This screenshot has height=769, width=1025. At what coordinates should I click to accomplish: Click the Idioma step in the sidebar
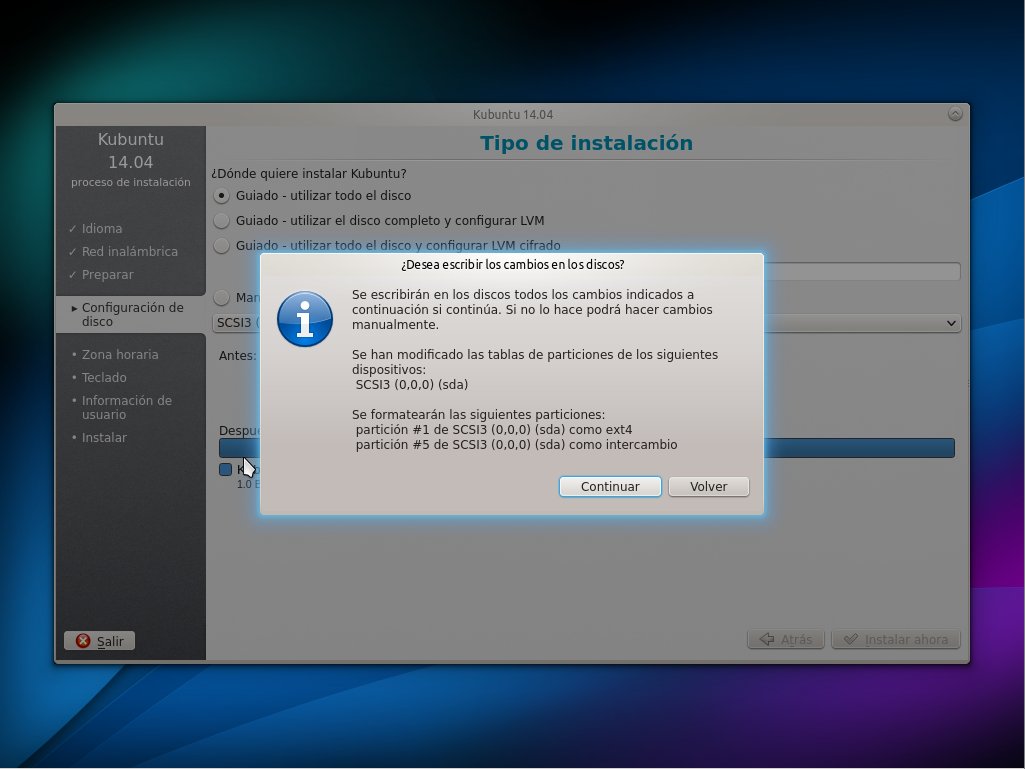[101, 229]
